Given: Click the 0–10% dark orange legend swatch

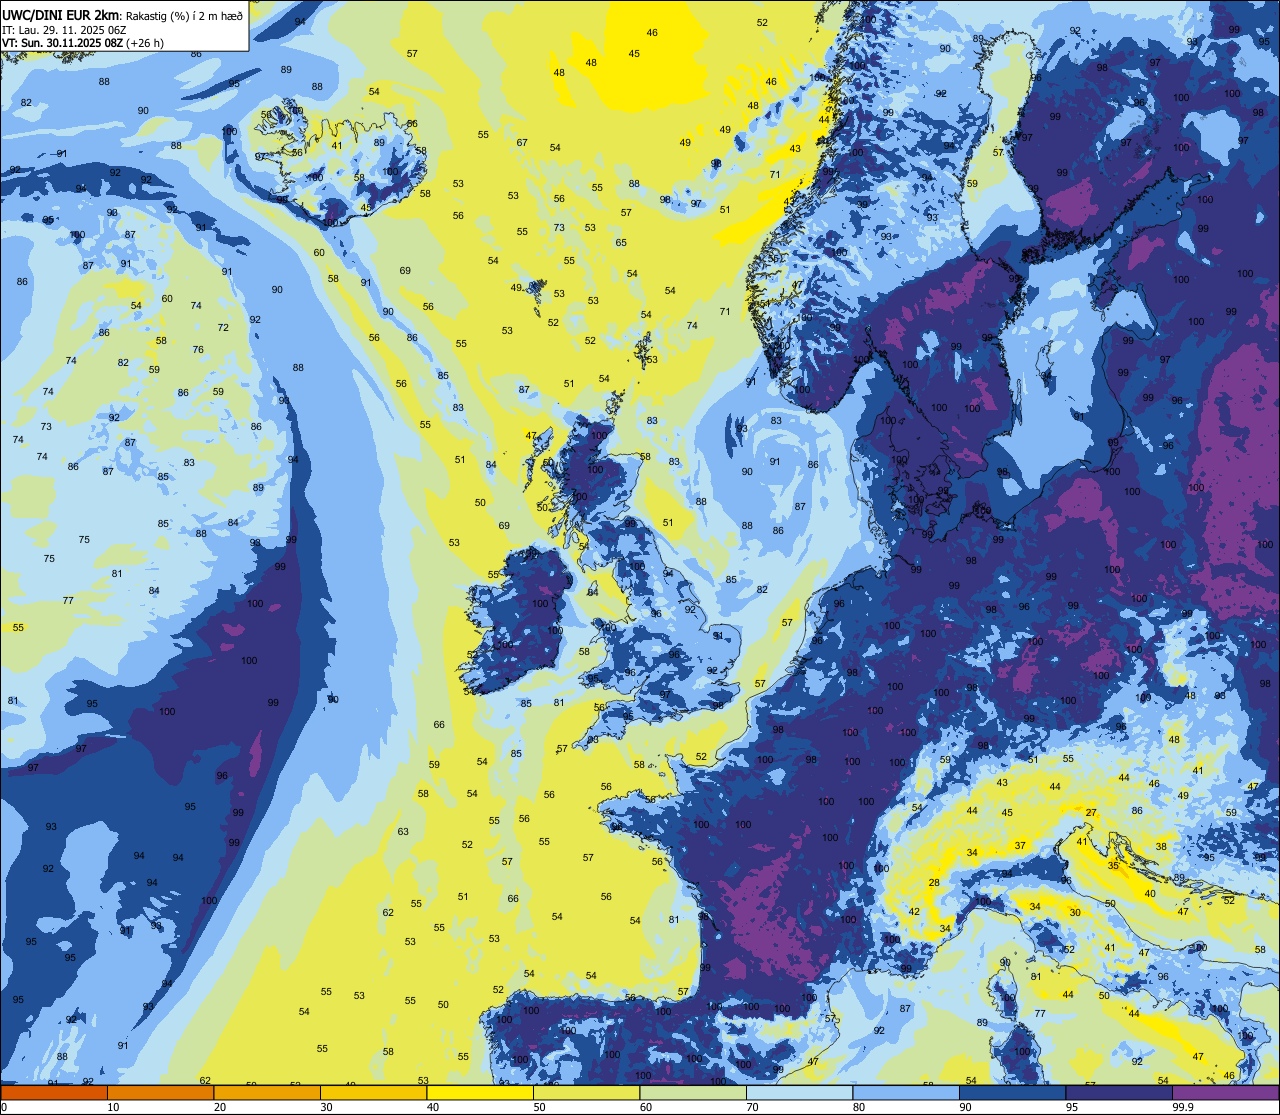Looking at the screenshot, I should (54, 1092).
